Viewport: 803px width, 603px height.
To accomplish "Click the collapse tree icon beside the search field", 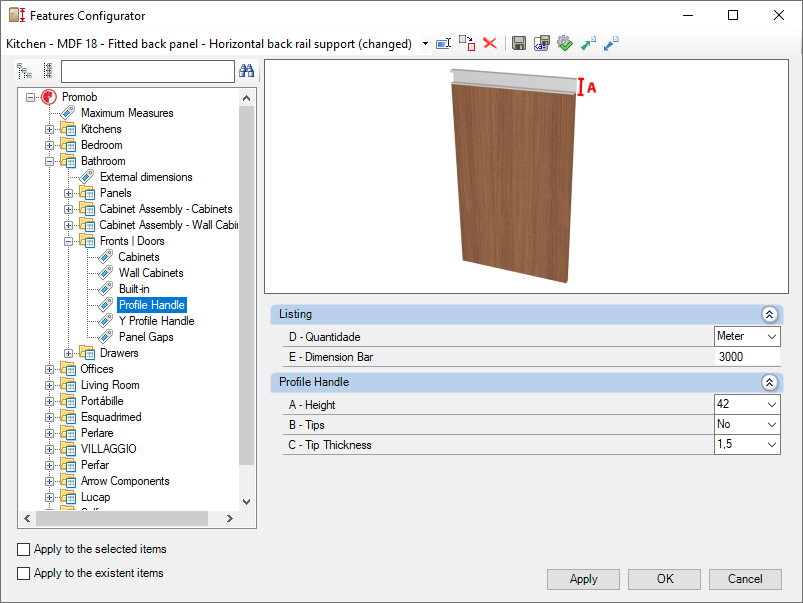I will (x=48, y=71).
